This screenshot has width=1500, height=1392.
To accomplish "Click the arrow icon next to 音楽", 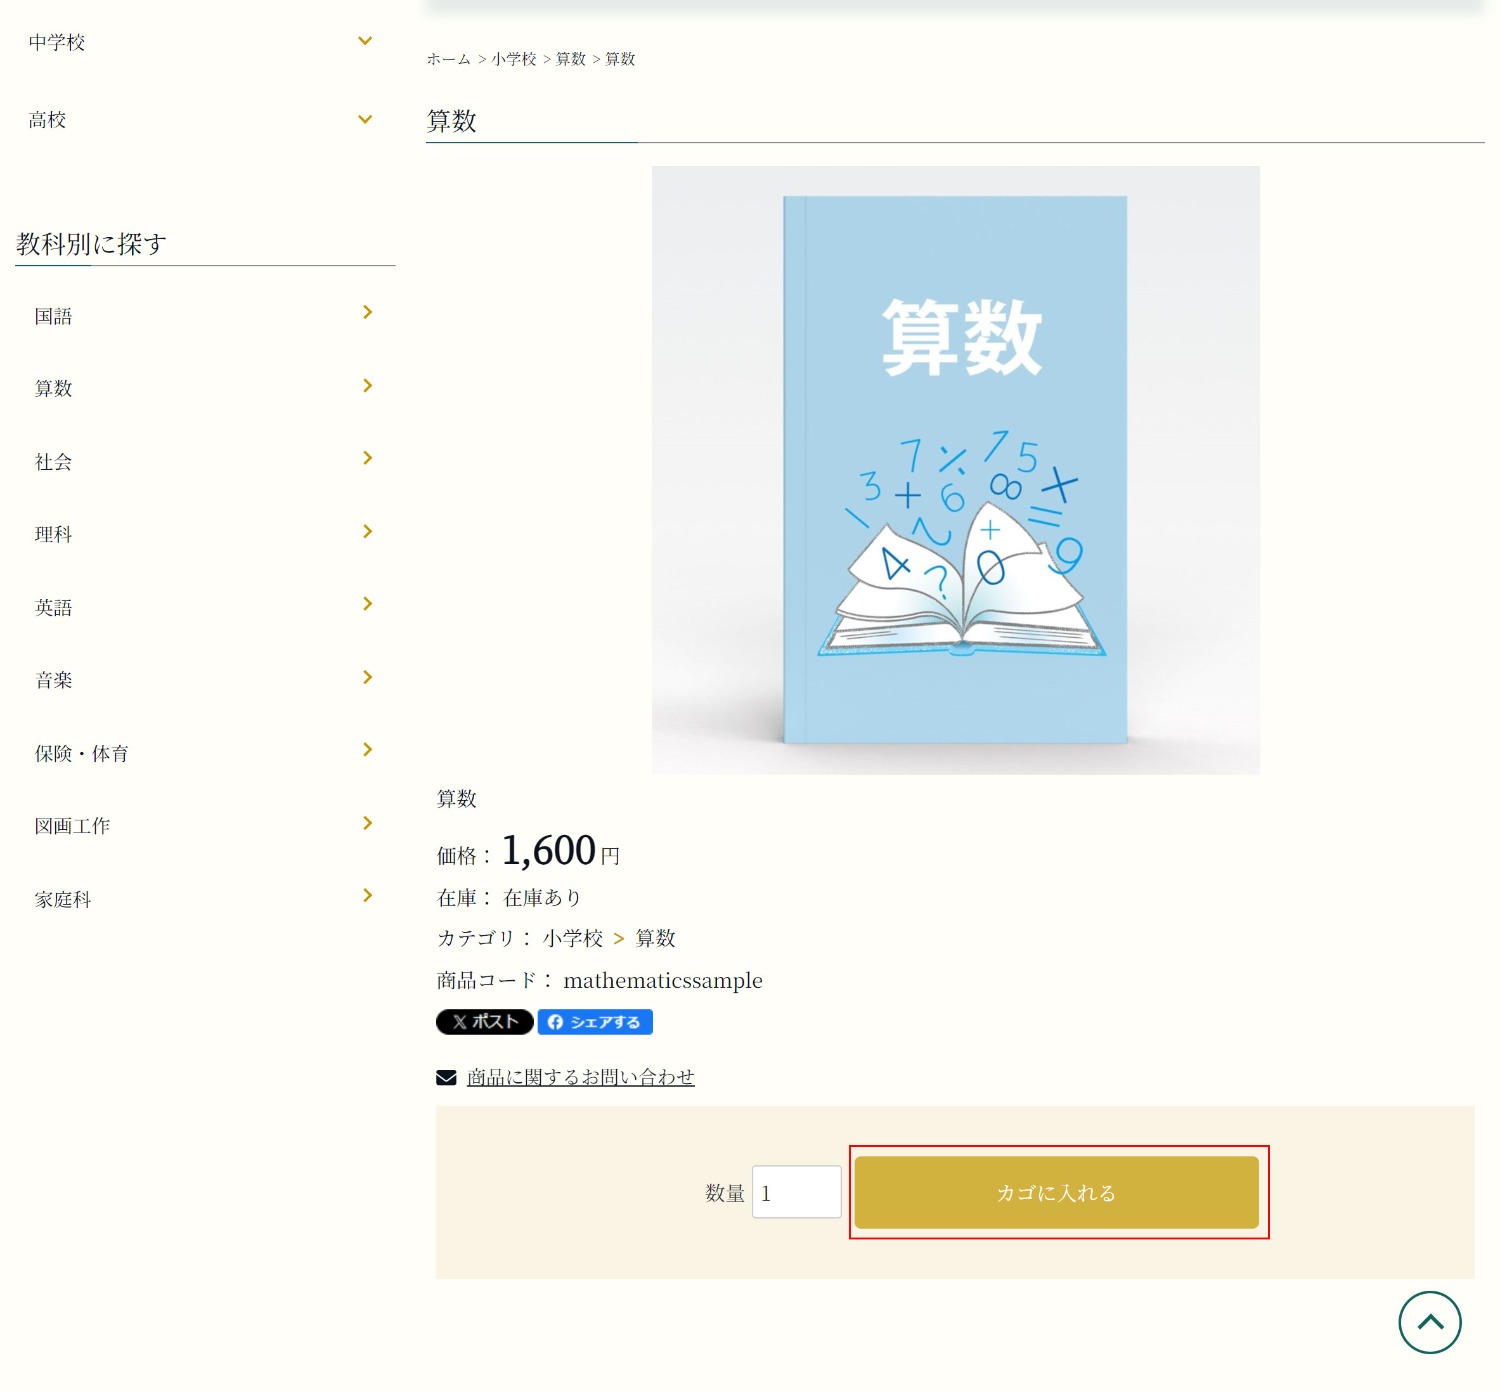I will coord(367,677).
